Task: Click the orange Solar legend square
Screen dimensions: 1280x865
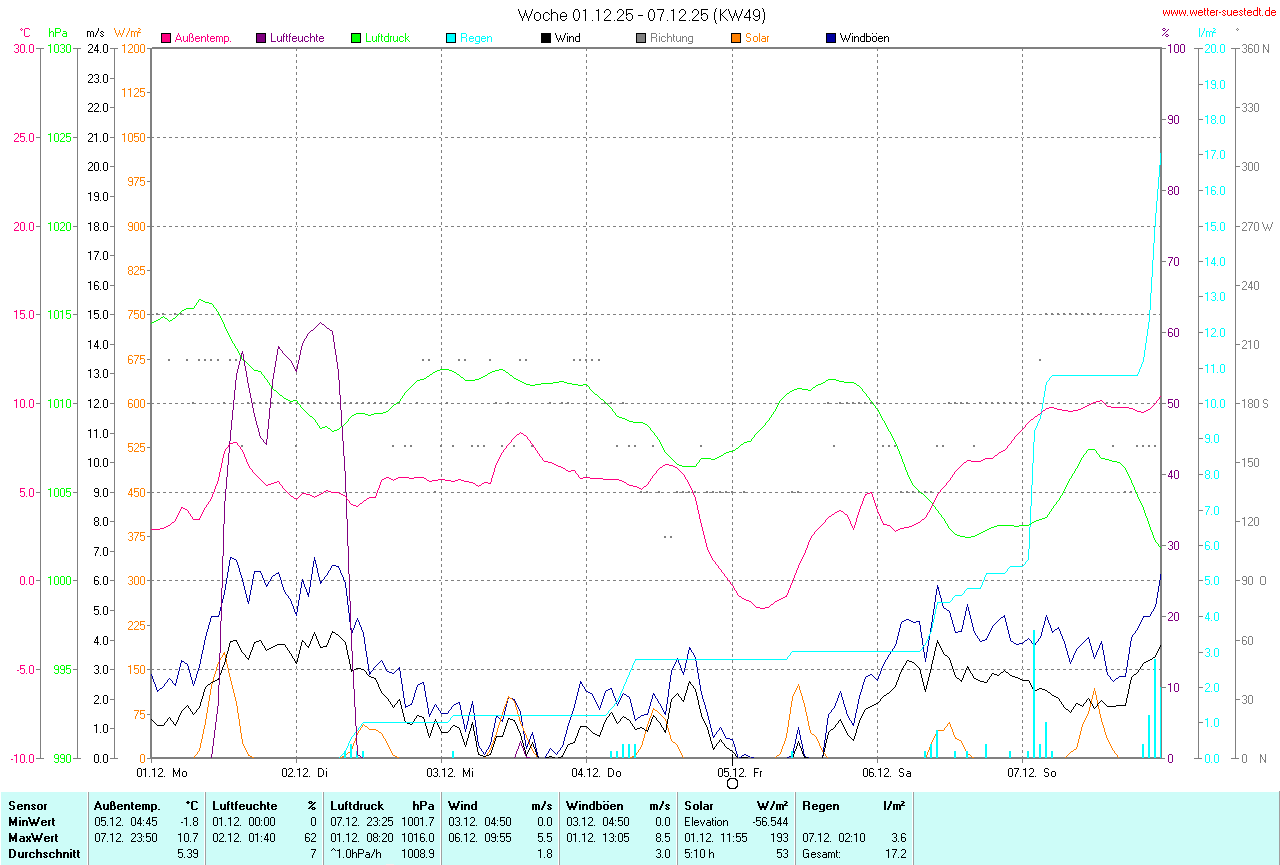Action: tap(736, 38)
